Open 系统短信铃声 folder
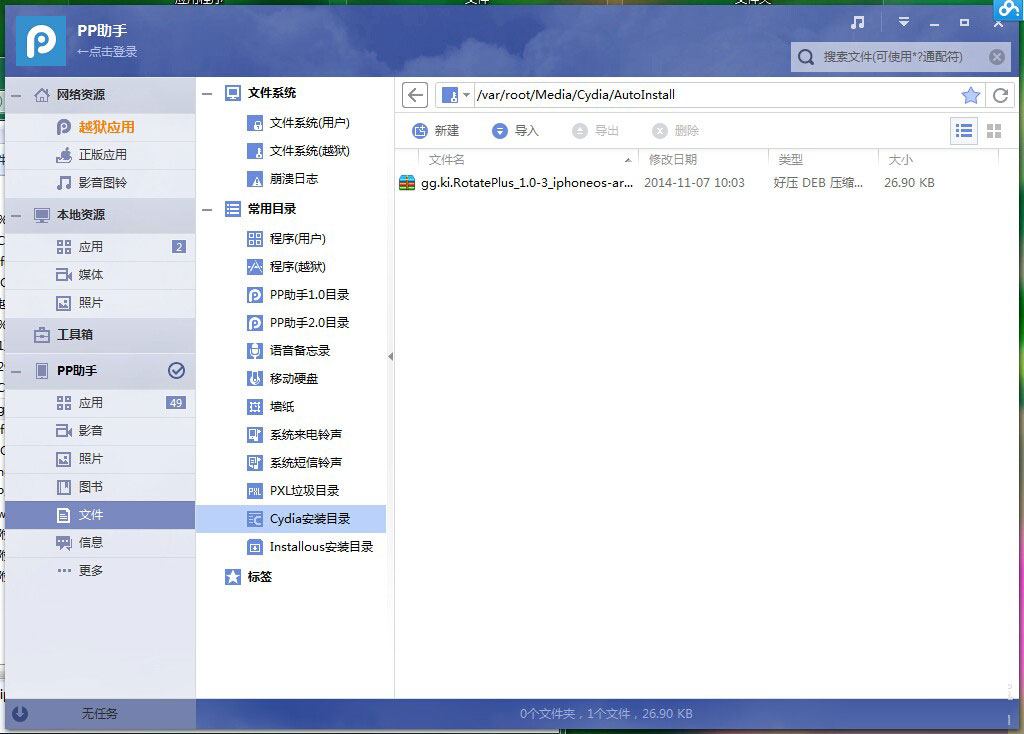Viewport: 1024px width, 734px height. click(295, 463)
